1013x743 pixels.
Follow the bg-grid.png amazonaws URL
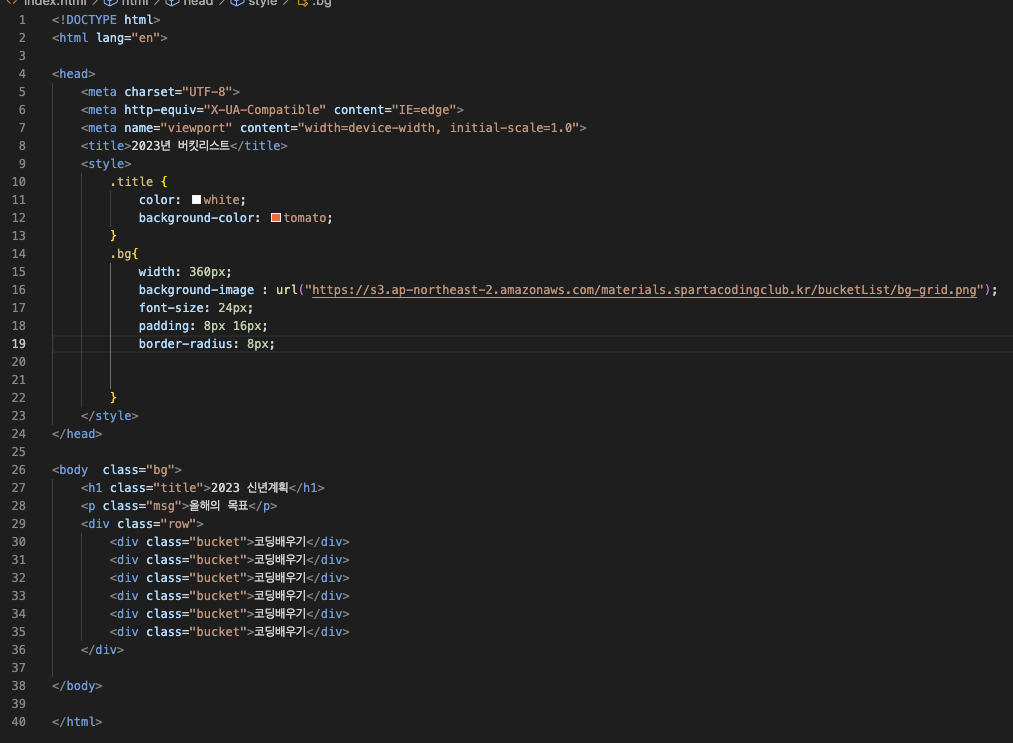click(644, 290)
